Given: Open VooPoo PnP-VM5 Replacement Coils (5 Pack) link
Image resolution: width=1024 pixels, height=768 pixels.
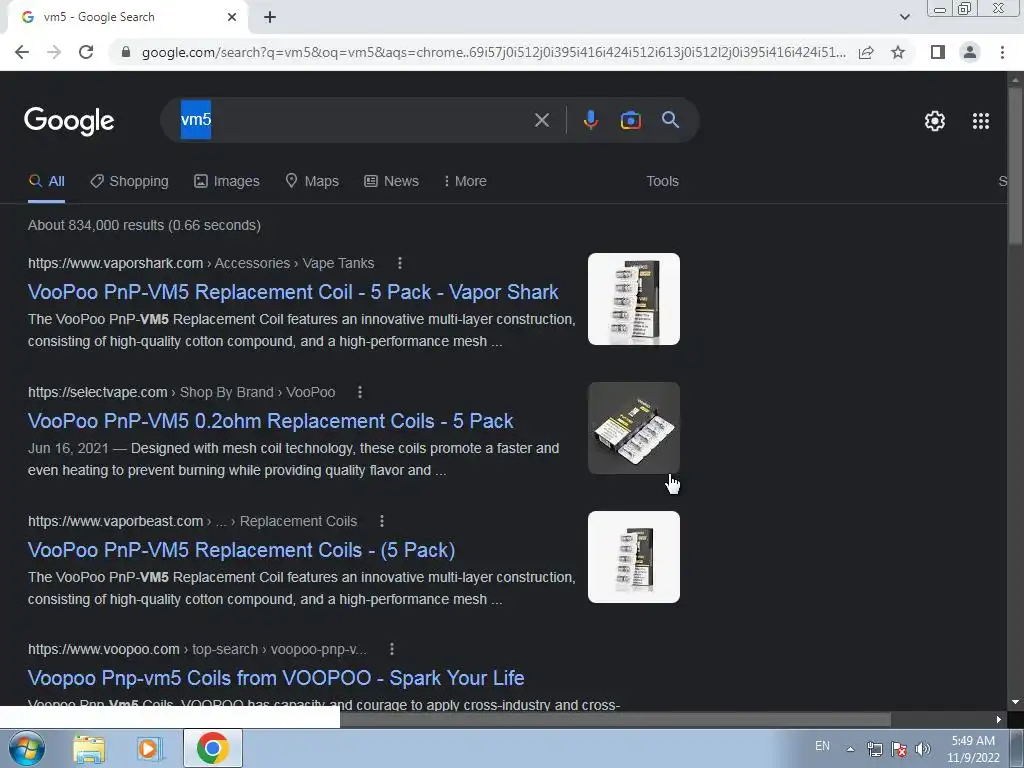Looking at the screenshot, I should click(x=241, y=550).
